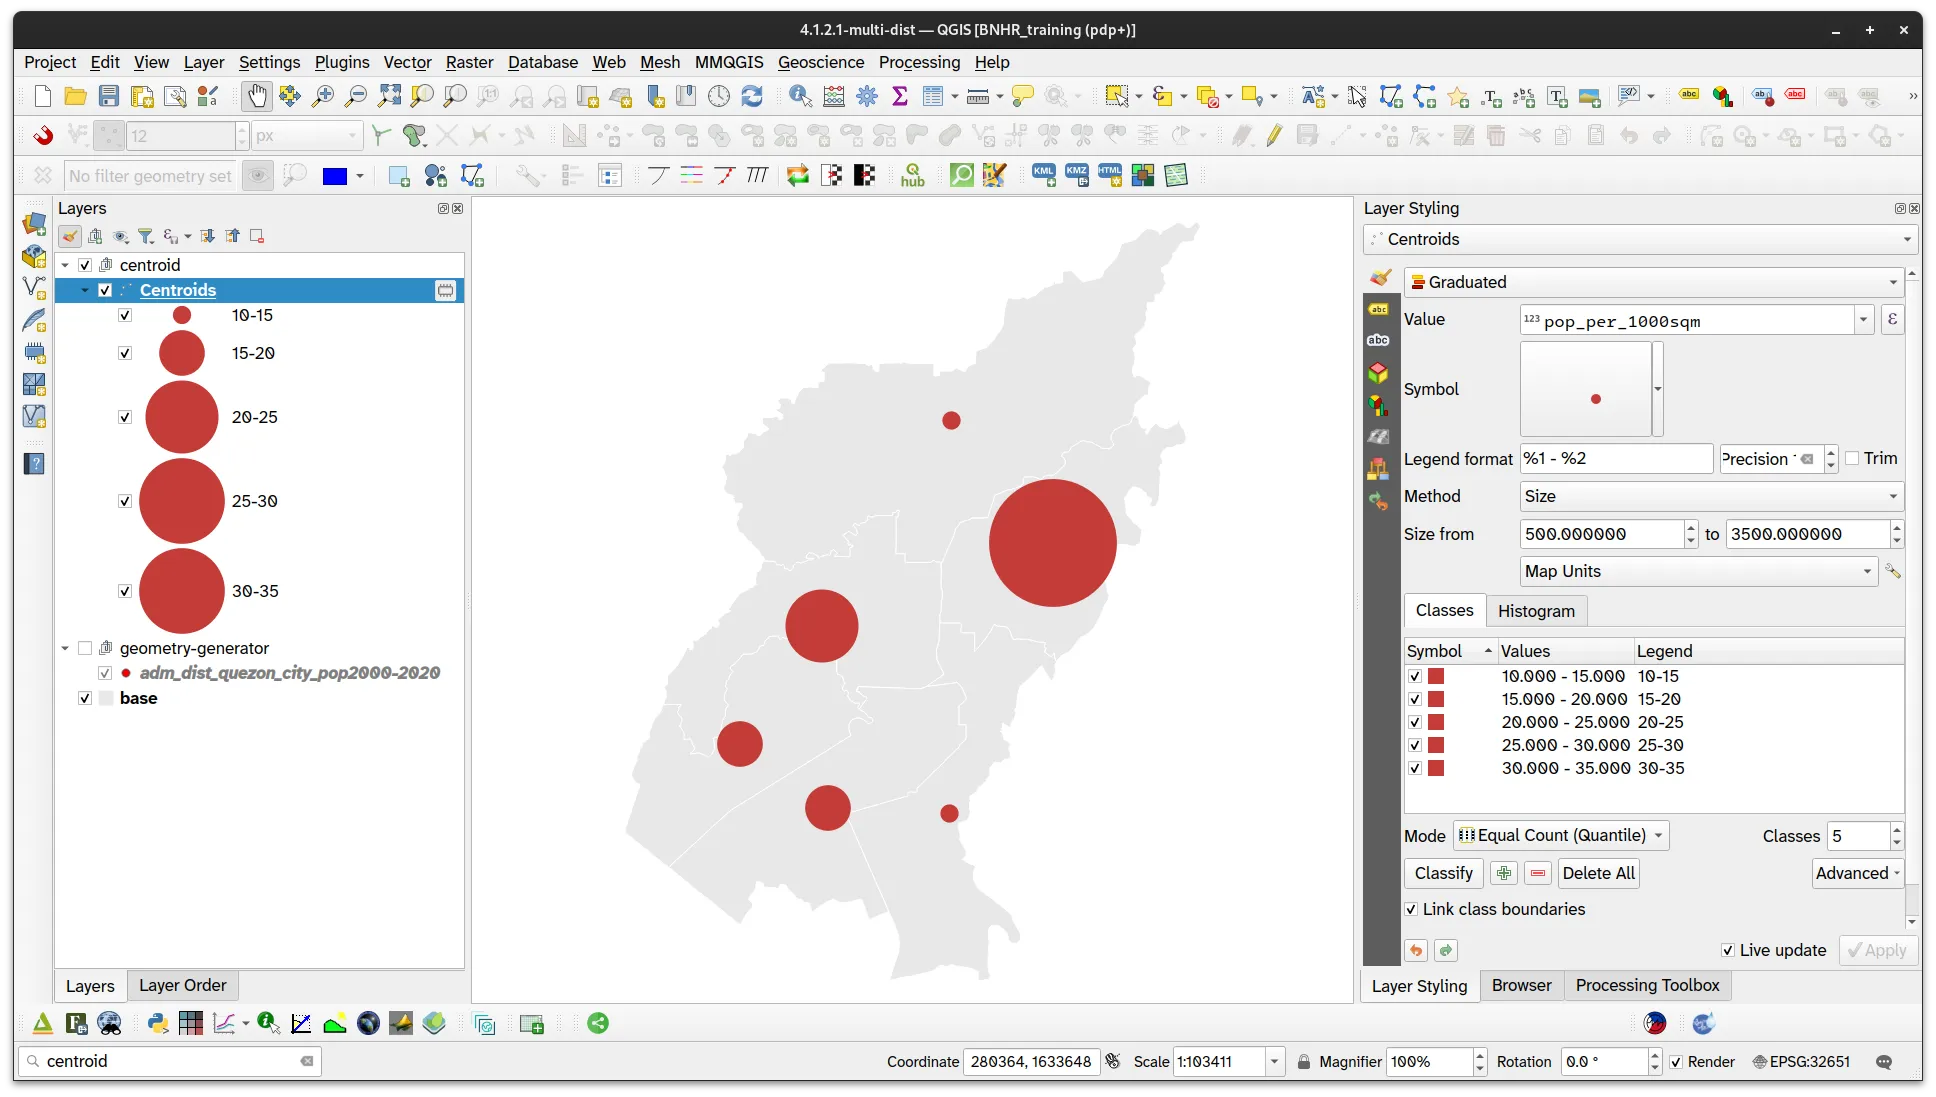
Task: Click Save Project floppy icon
Action: tap(109, 96)
